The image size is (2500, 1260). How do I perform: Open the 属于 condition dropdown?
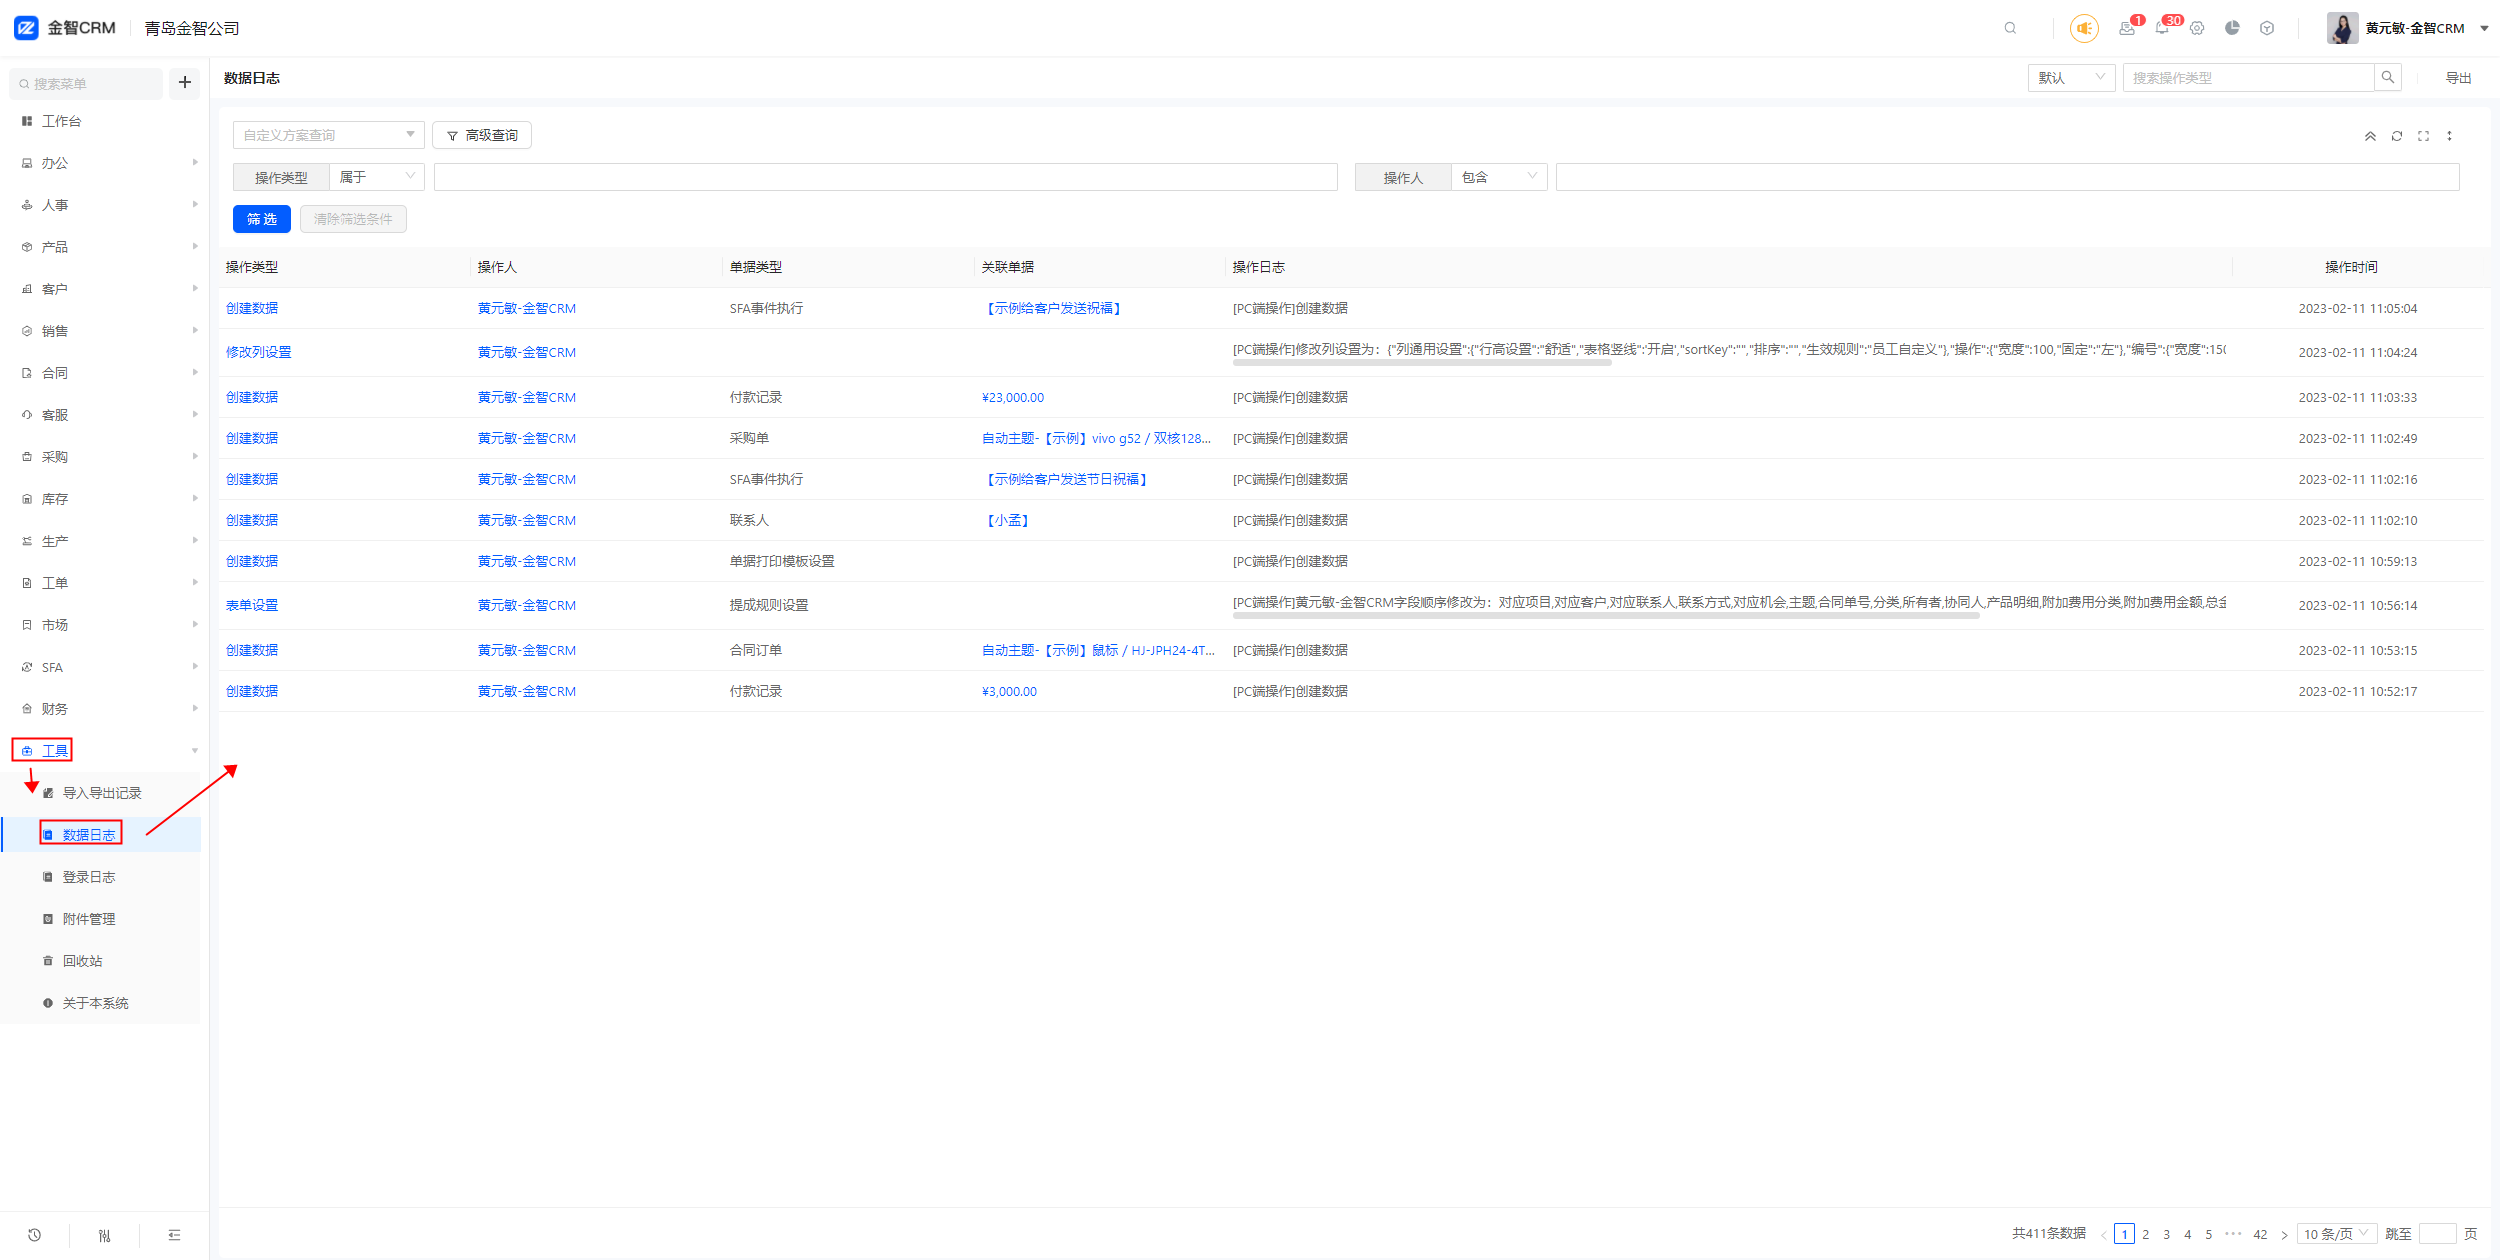coord(377,177)
